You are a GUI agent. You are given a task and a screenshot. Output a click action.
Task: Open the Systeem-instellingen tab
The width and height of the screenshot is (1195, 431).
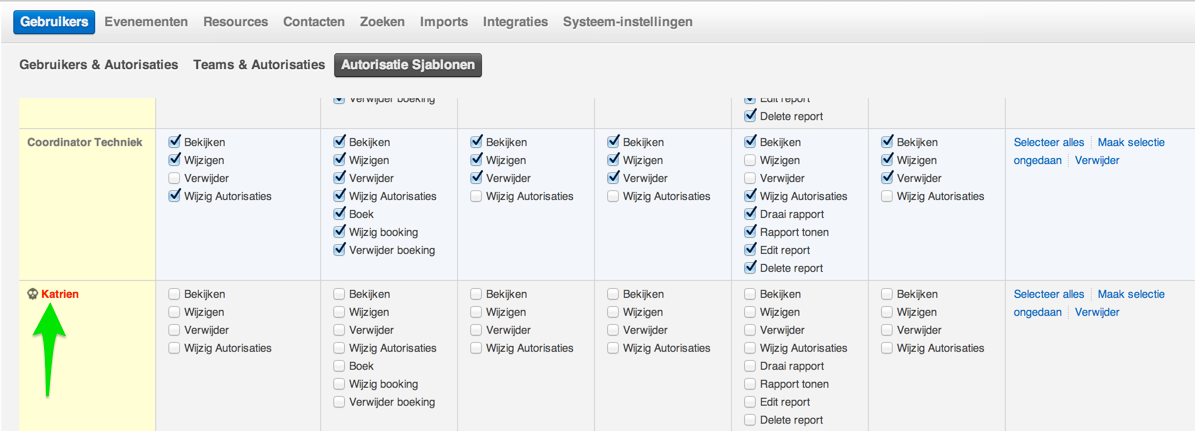(627, 21)
